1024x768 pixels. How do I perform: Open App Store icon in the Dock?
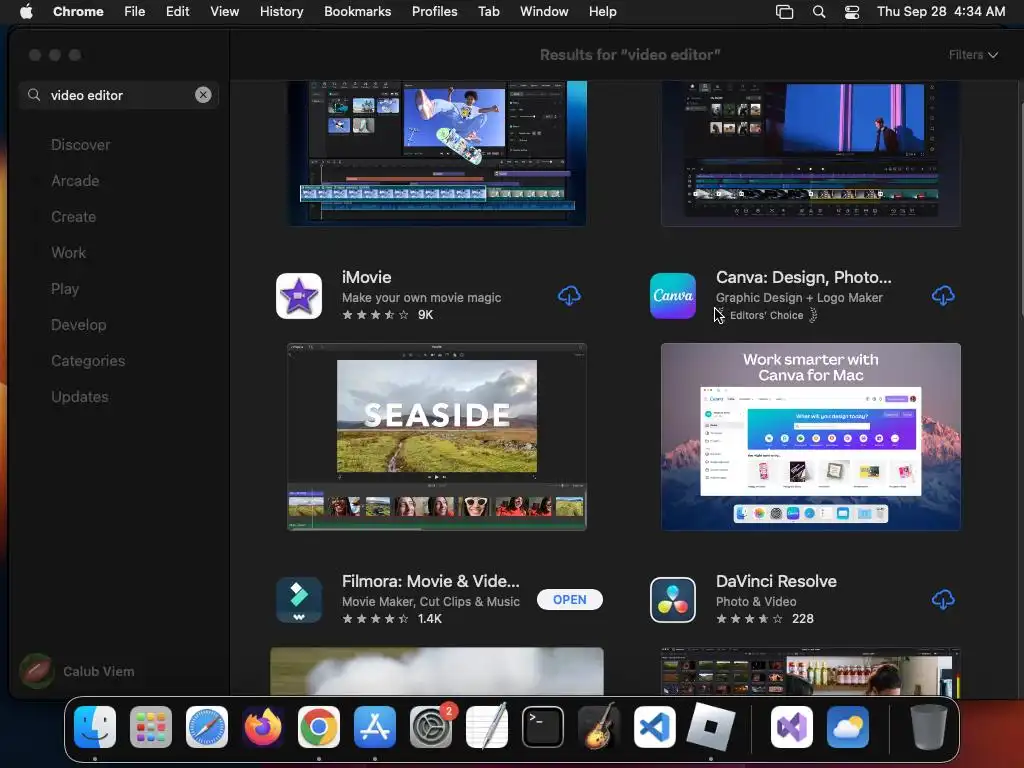tap(375, 727)
